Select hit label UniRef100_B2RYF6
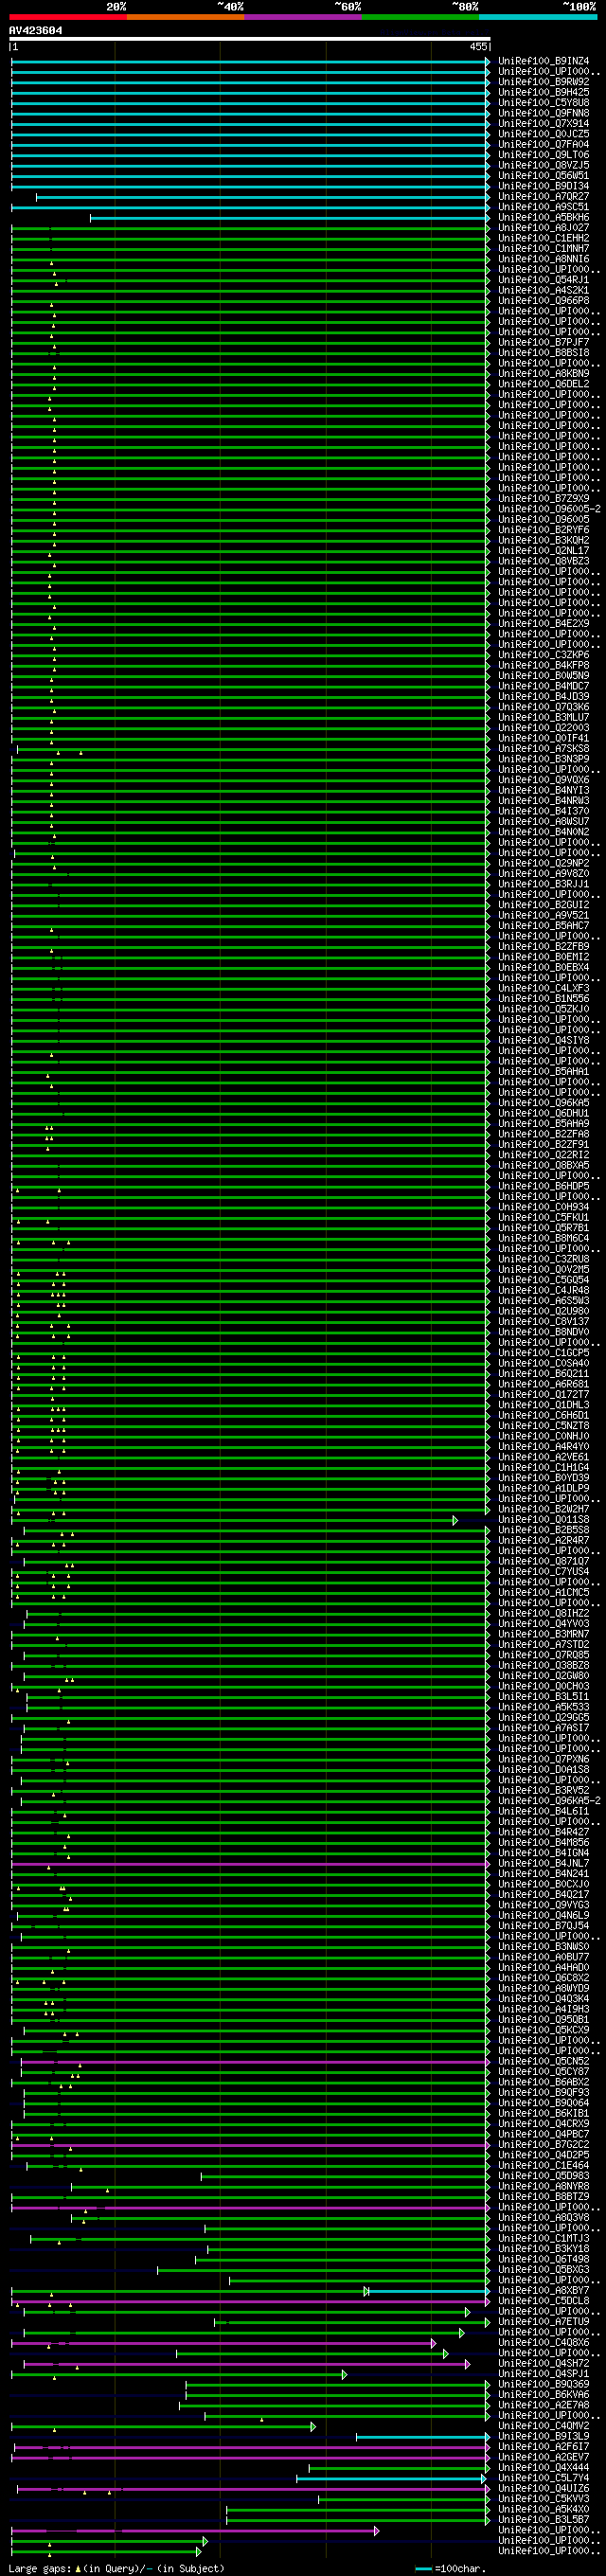Viewport: 606px width, 2576px height. (x=544, y=530)
